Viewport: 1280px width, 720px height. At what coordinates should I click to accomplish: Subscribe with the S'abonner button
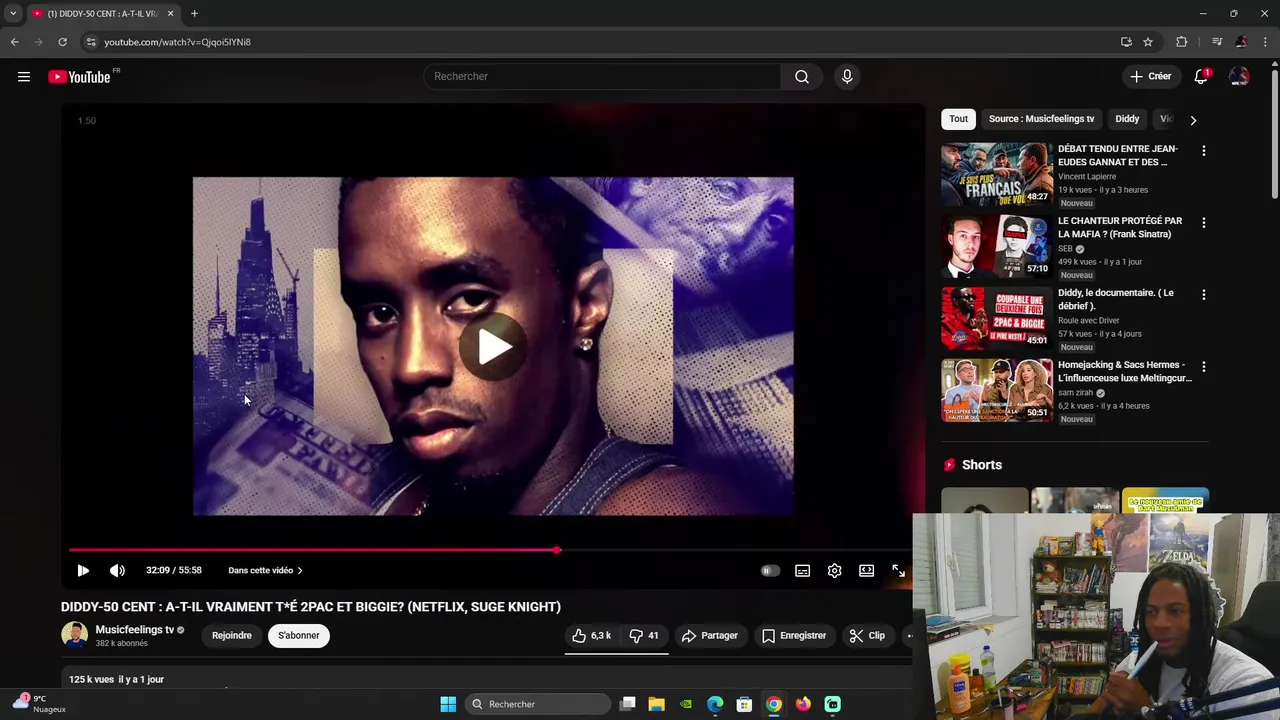click(x=299, y=636)
